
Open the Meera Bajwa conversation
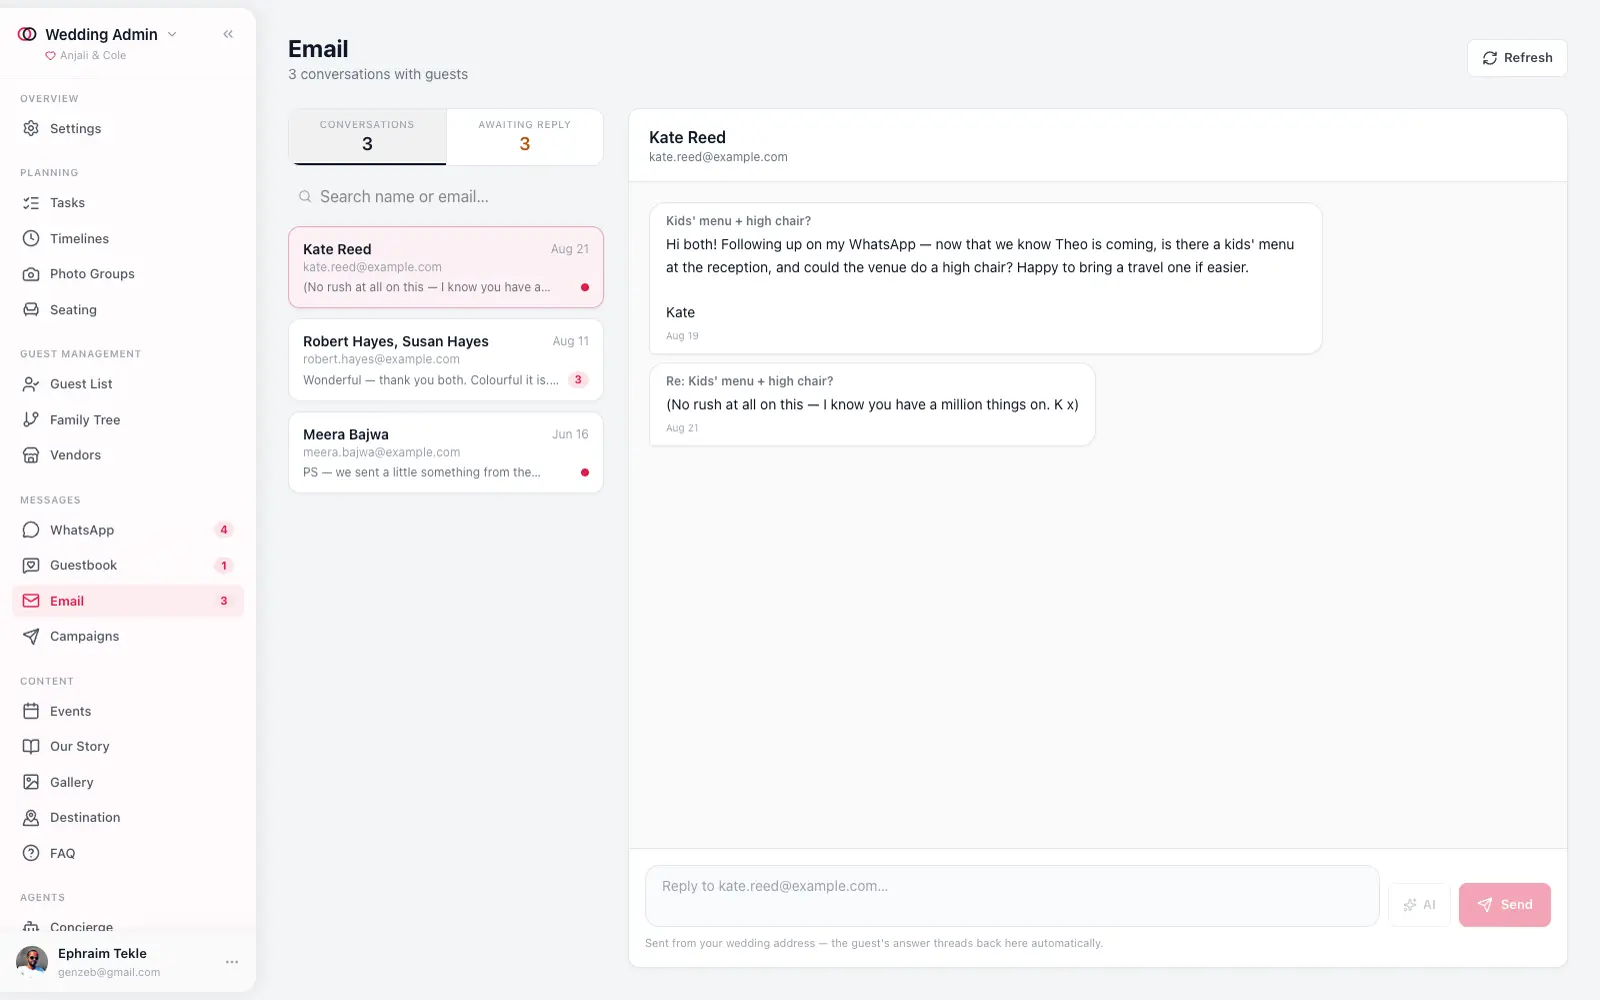[446, 453]
